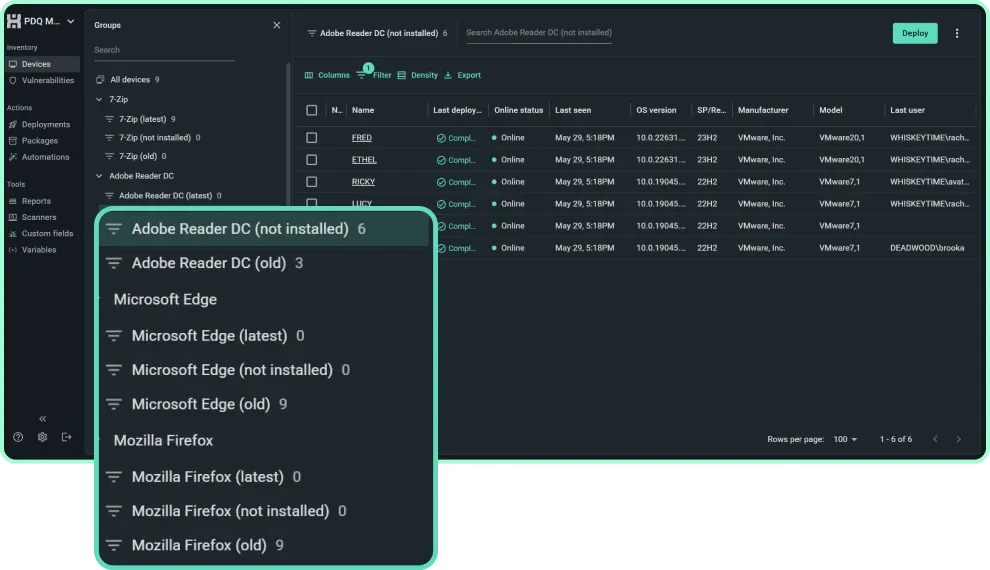The image size is (990, 570).
Task: Collapse the 7-Zip group folder
Action: pyautogui.click(x=99, y=99)
